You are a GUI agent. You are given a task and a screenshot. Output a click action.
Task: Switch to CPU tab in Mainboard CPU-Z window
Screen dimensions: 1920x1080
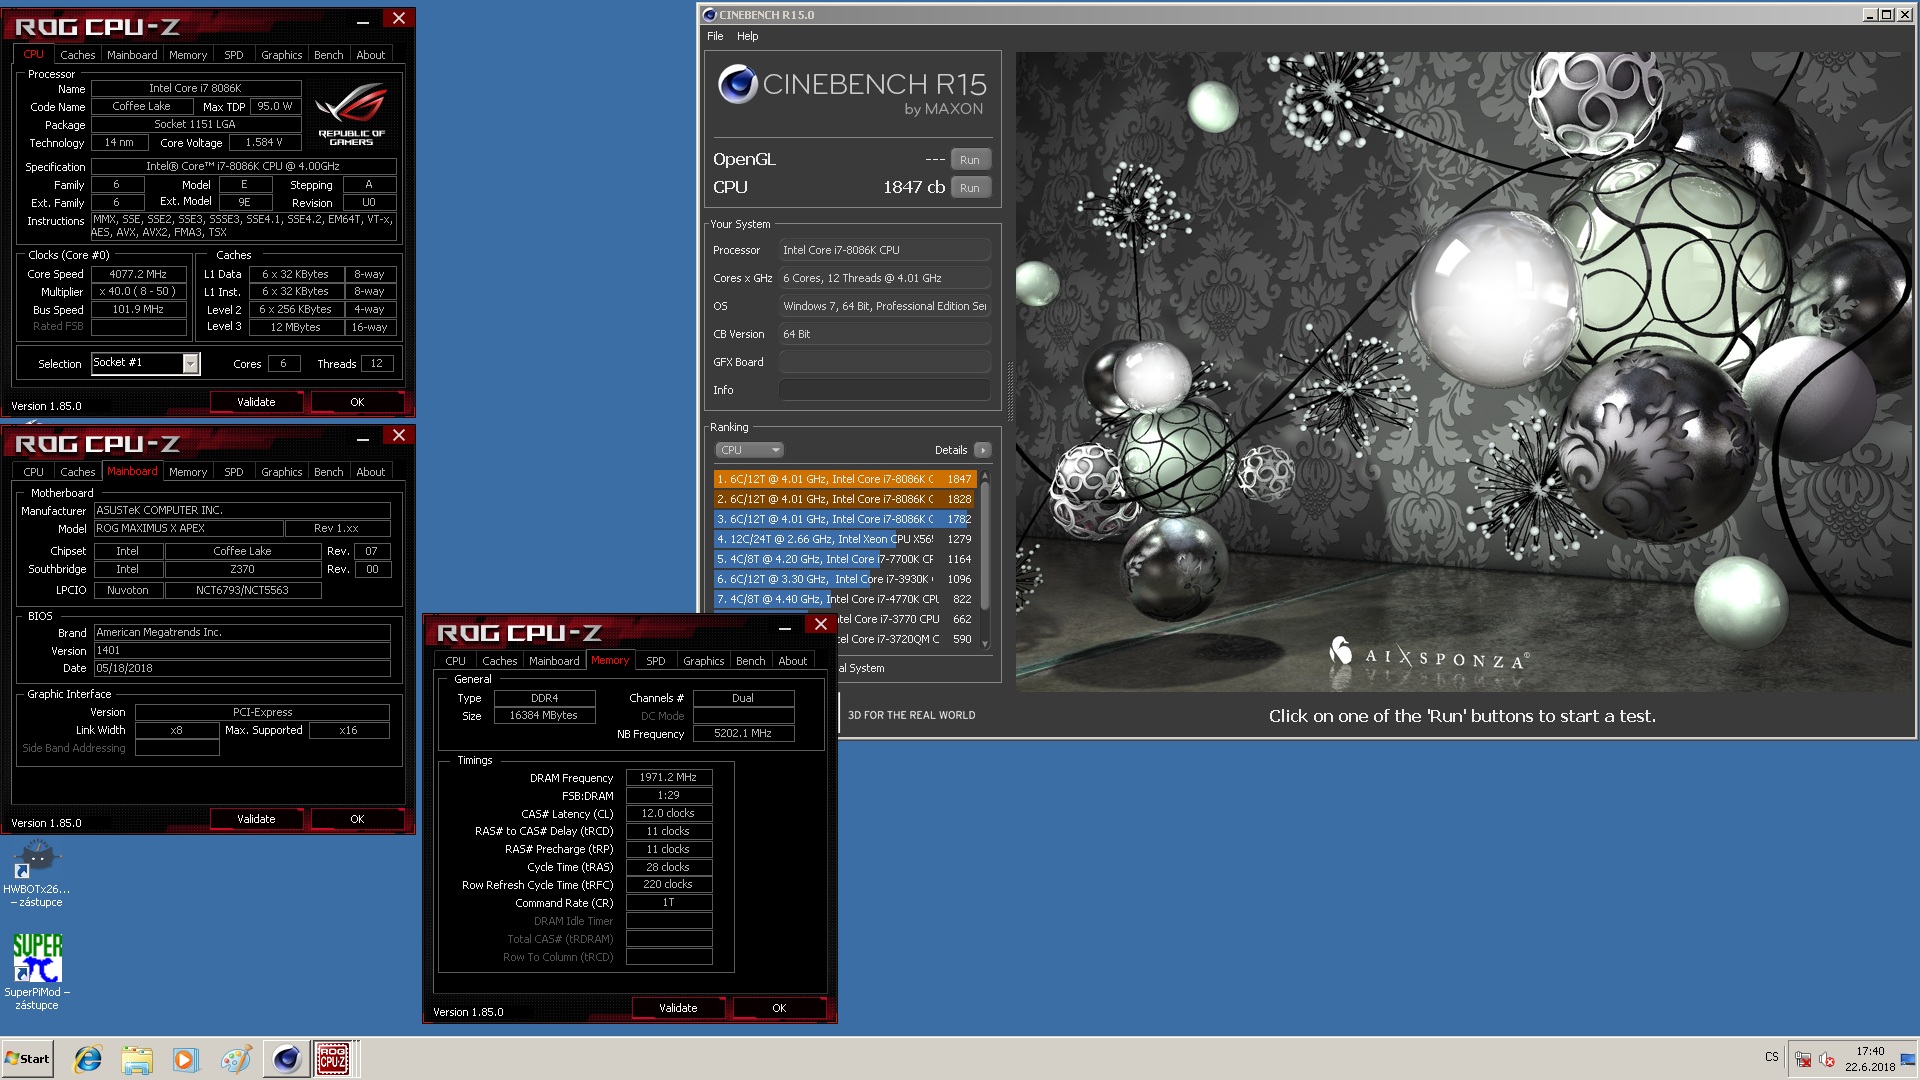click(x=33, y=472)
